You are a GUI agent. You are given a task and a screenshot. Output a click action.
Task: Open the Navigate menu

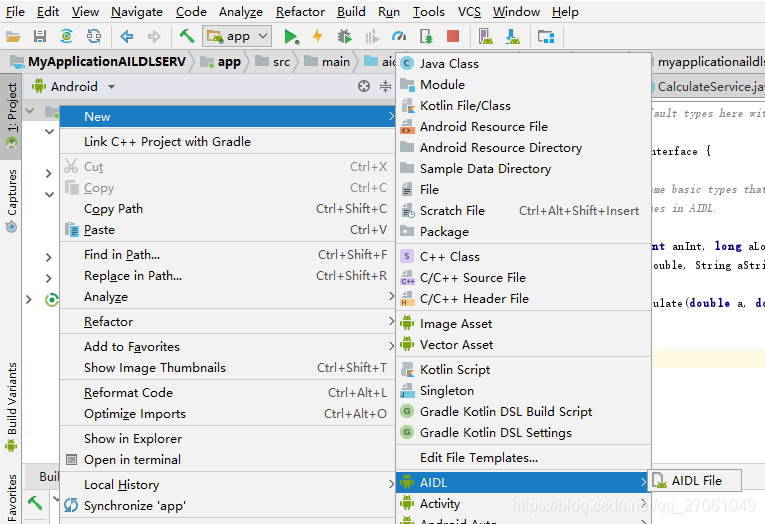point(137,12)
